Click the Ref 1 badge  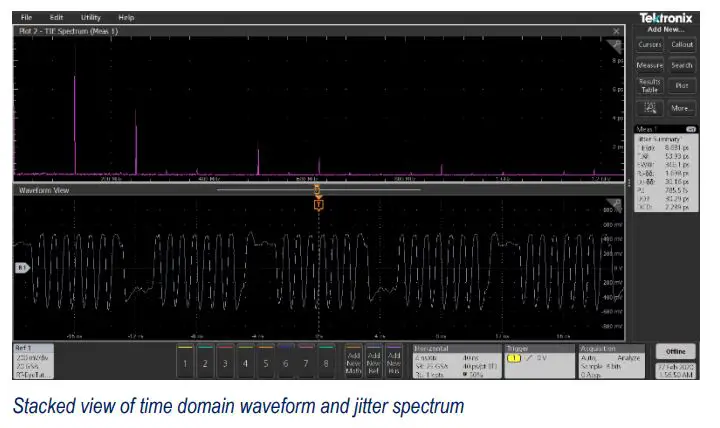click(x=34, y=361)
